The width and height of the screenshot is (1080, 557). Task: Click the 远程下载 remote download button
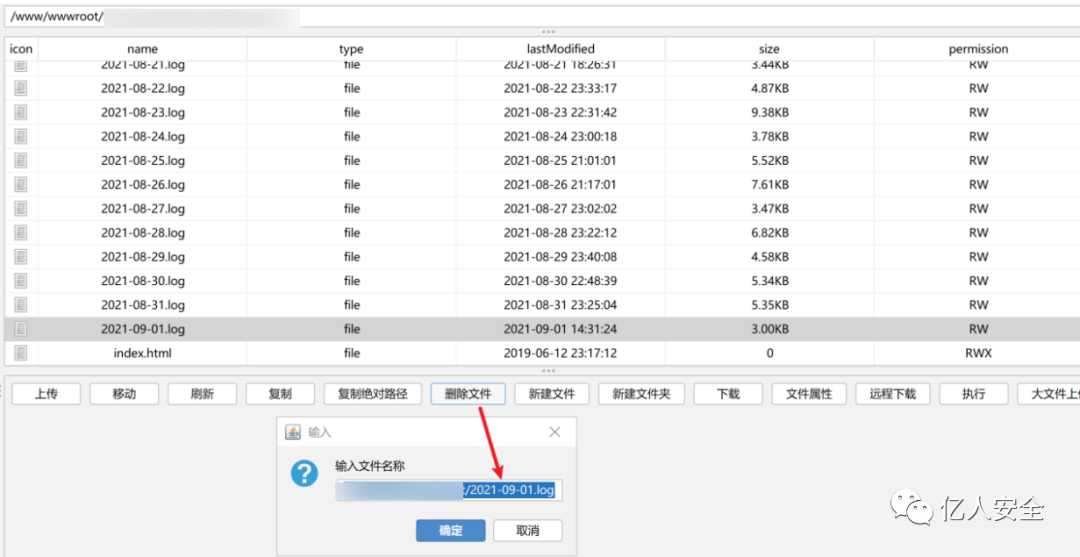(x=893, y=394)
